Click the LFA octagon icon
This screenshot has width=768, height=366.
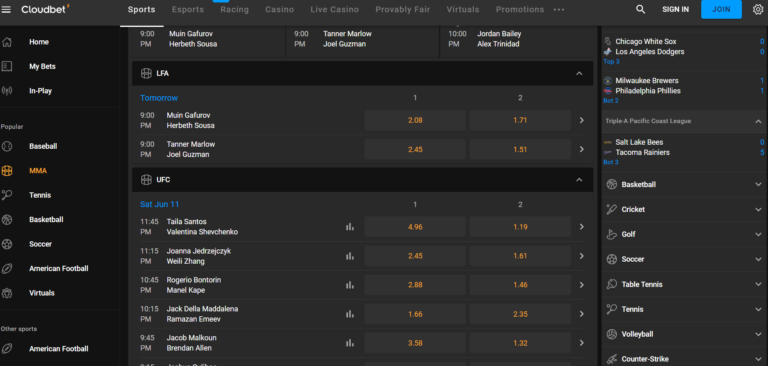[146, 73]
